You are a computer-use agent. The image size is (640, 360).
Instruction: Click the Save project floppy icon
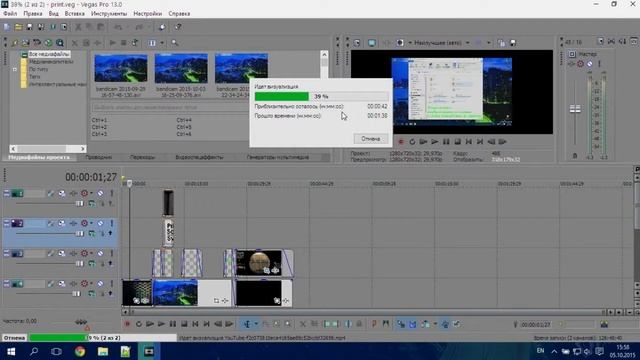click(29, 27)
